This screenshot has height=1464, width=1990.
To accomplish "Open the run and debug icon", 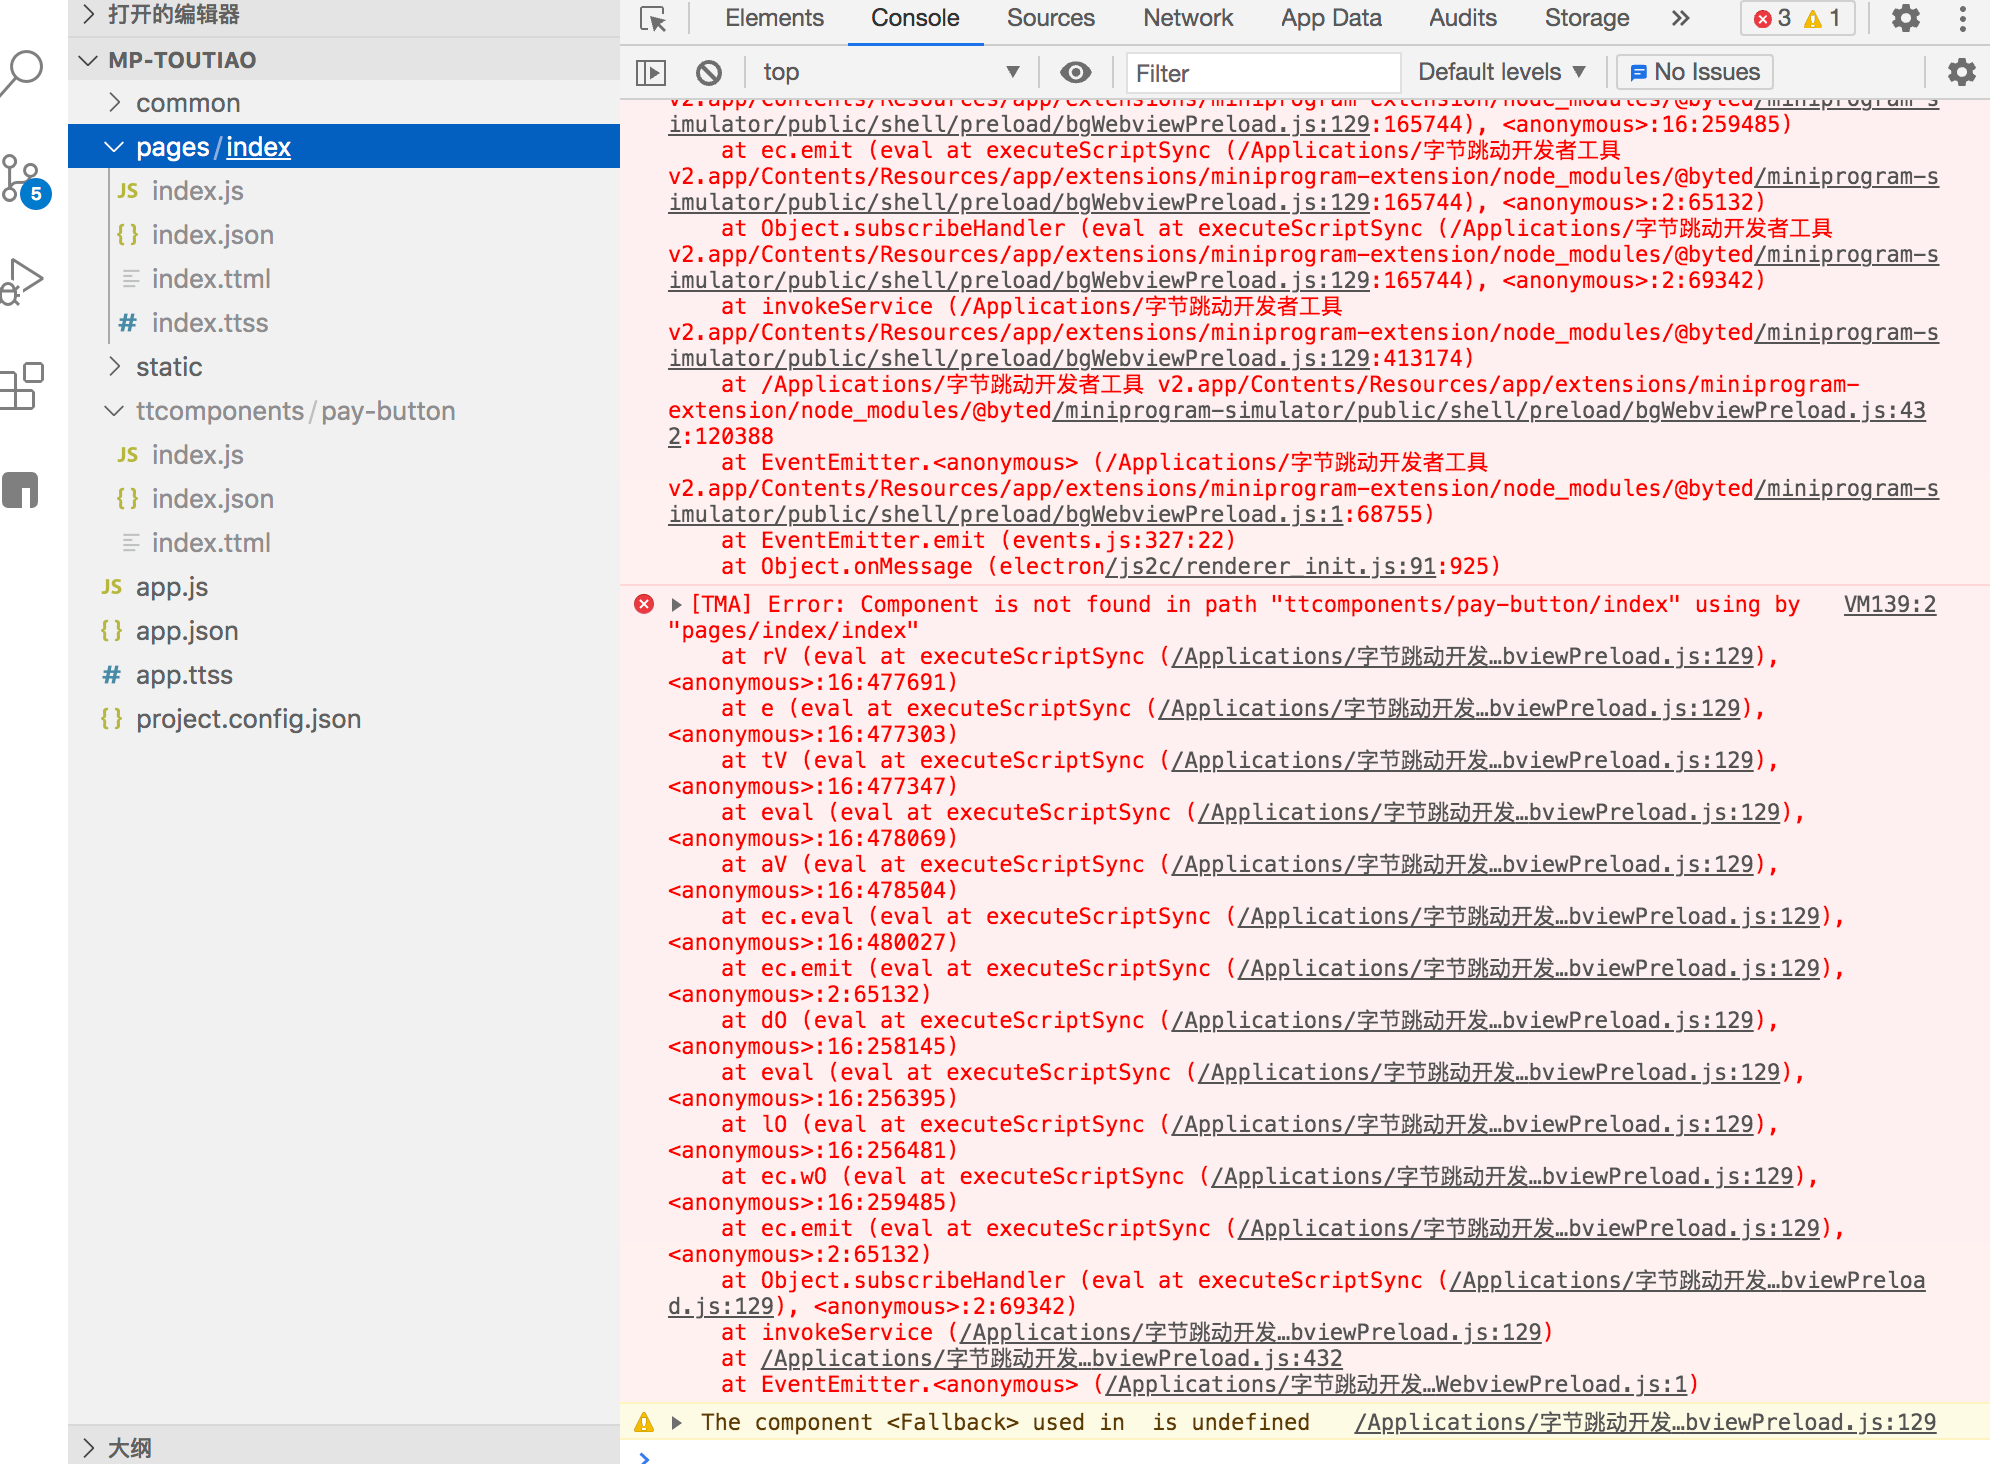I will tap(24, 282).
